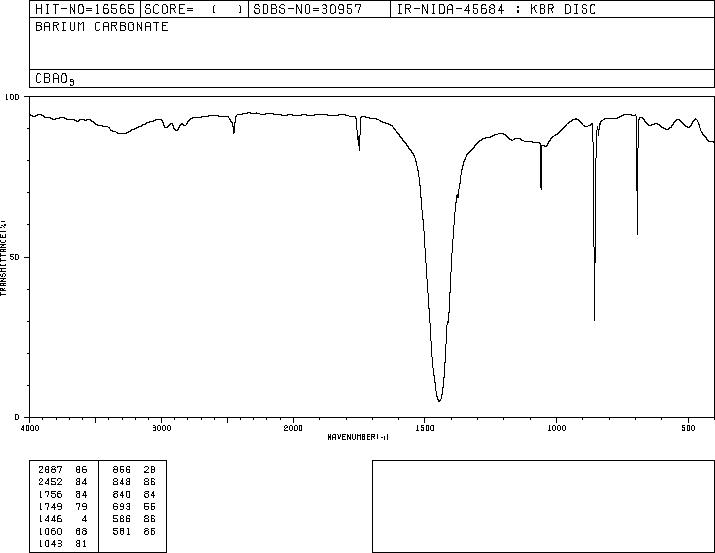Screen dimensions: 715x553
Task: Select the 2452 peak table entry
Action: click(63, 482)
